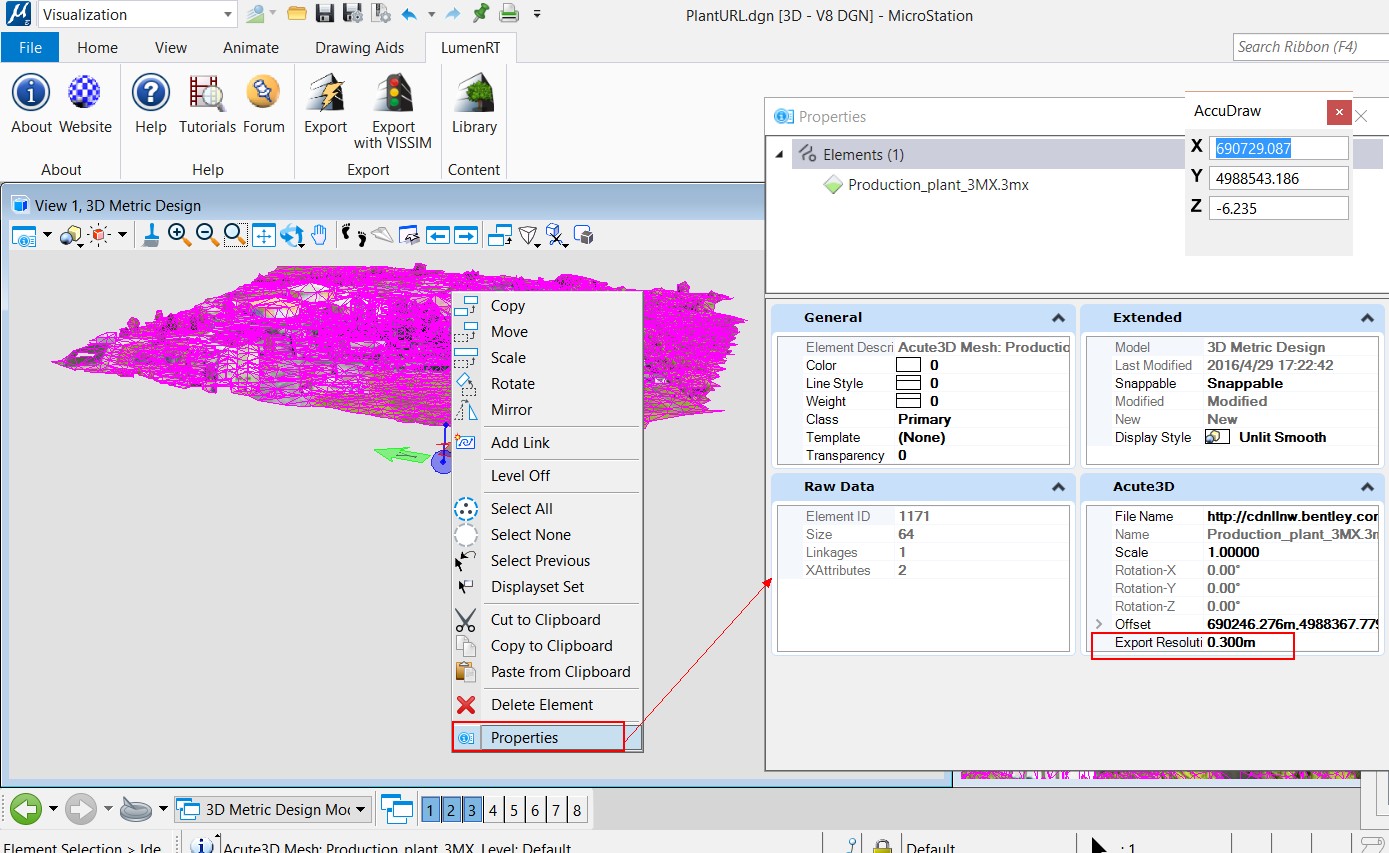Click Compress Options icon in quick access bar
Screen dimensions: 1389x853
tap(381, 14)
